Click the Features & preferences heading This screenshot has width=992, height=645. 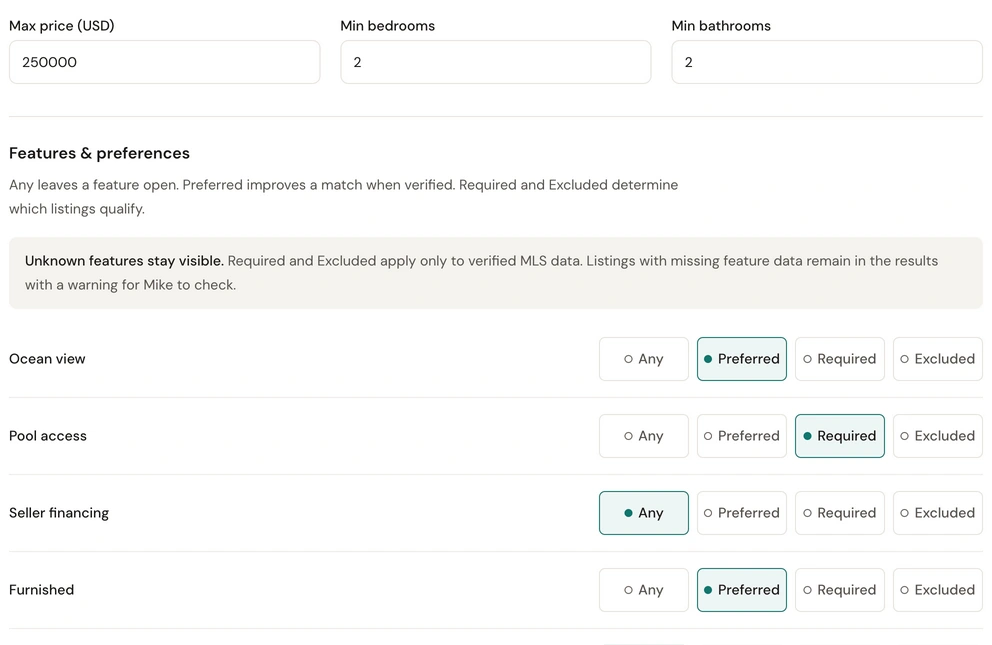click(x=99, y=153)
